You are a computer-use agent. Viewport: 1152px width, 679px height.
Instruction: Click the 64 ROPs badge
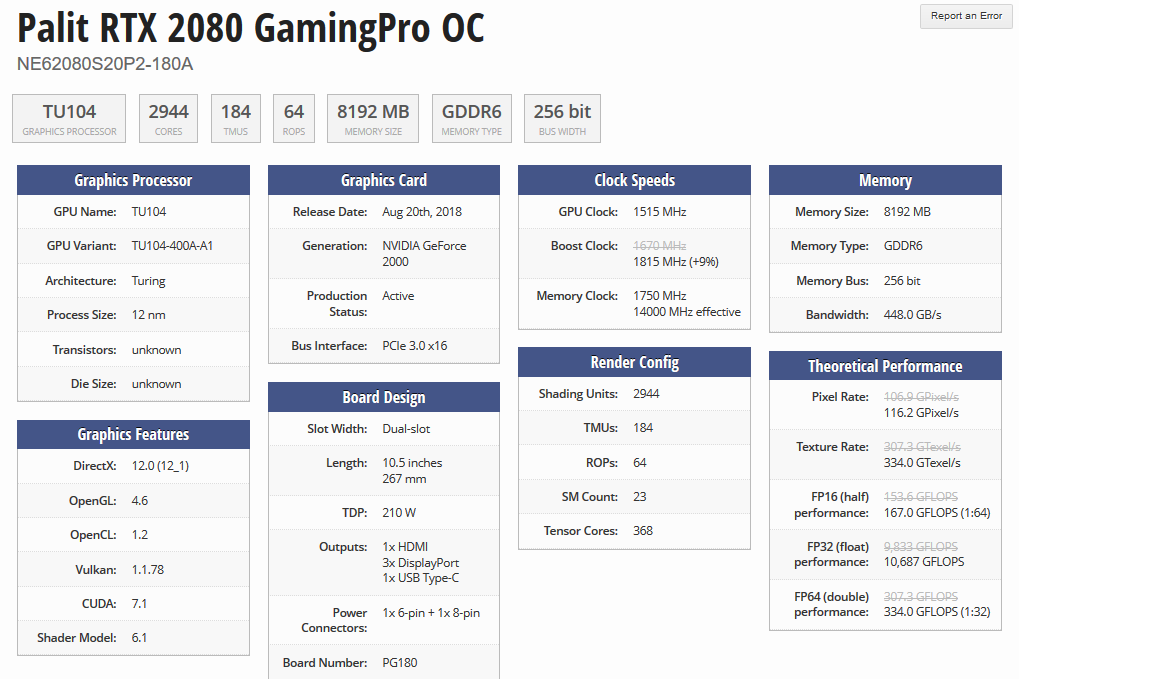294,118
